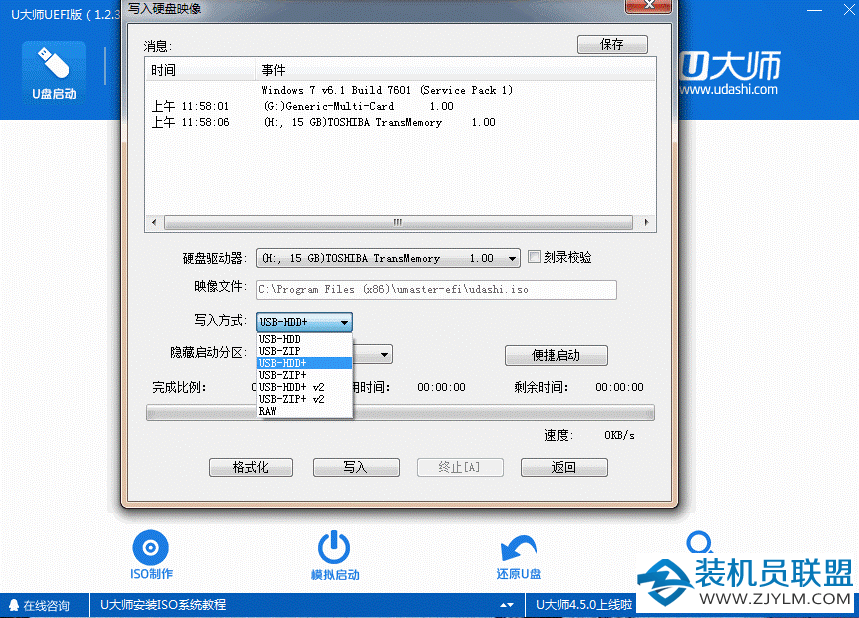This screenshot has height=618, width=859.
Task: Click the write progress bar
Action: (x=400, y=413)
